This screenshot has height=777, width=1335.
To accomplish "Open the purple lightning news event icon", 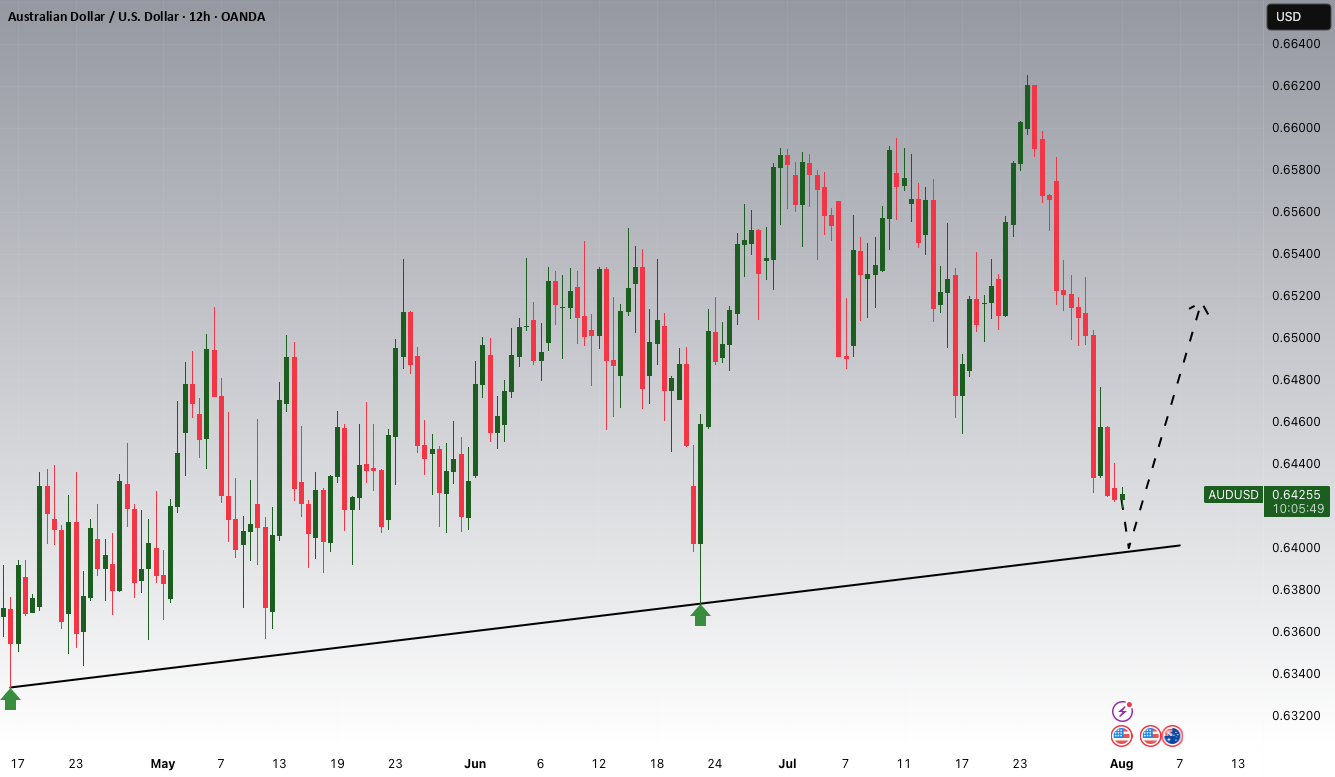I will click(1122, 711).
